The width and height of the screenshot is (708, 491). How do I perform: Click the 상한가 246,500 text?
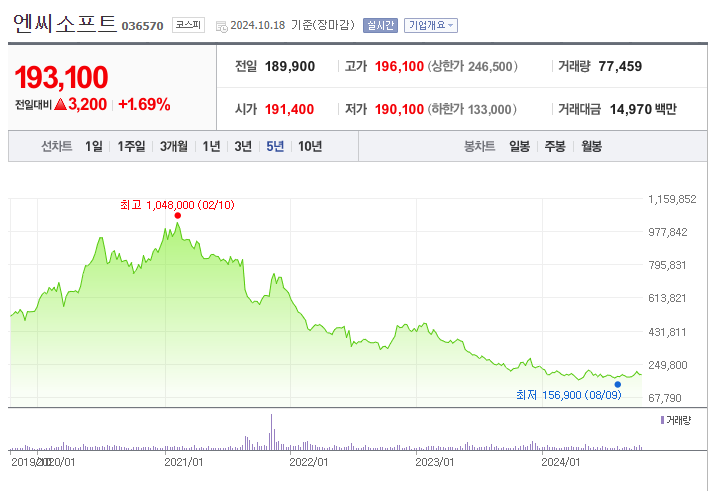point(472,66)
